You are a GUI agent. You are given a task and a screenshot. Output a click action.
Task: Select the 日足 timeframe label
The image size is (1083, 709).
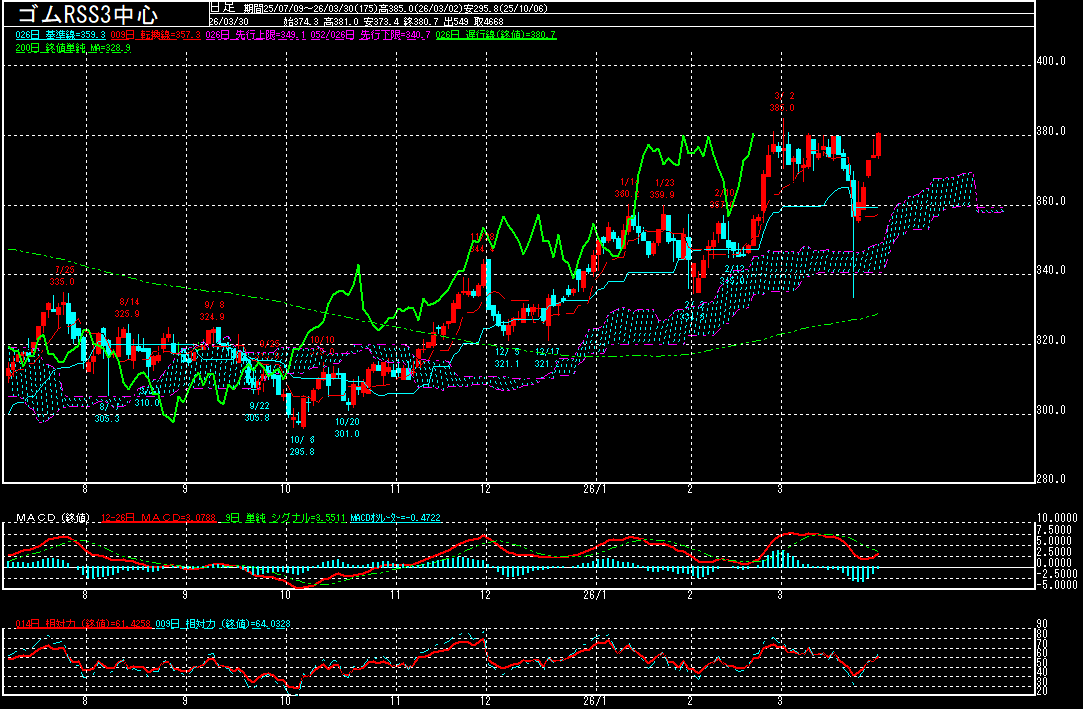click(221, 7)
